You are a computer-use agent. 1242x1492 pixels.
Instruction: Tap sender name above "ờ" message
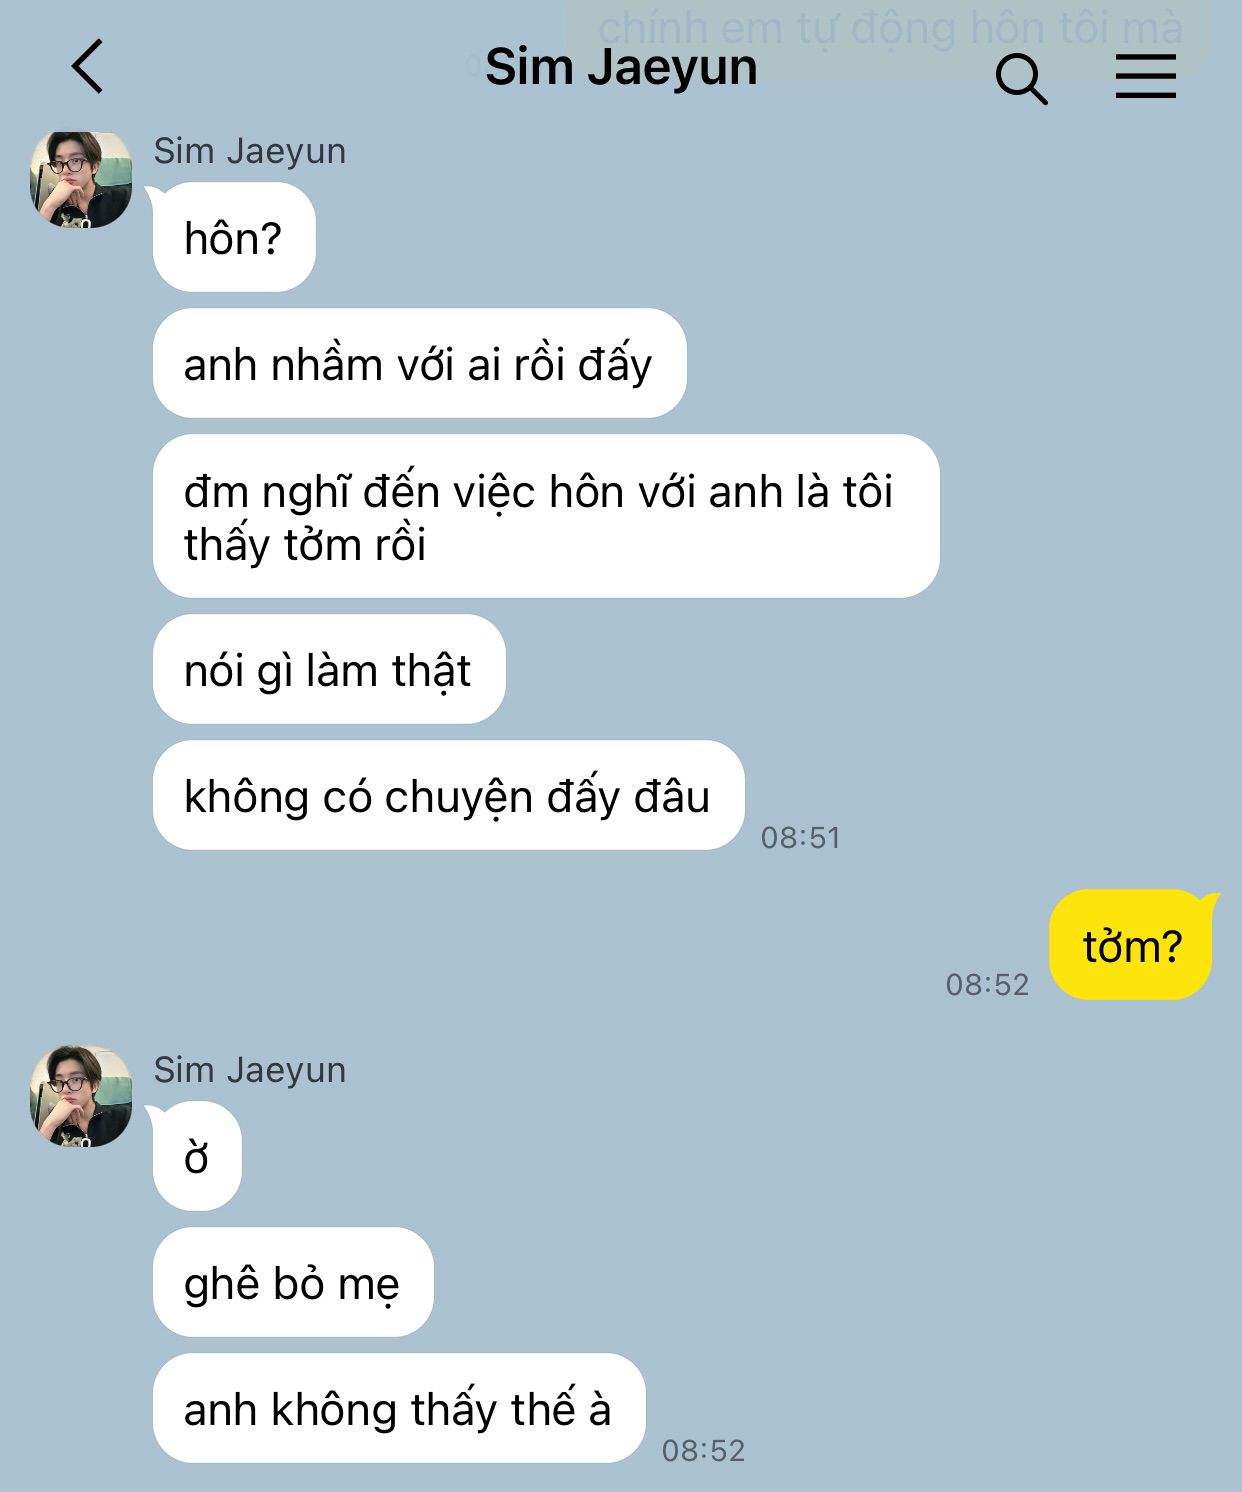coord(250,1070)
